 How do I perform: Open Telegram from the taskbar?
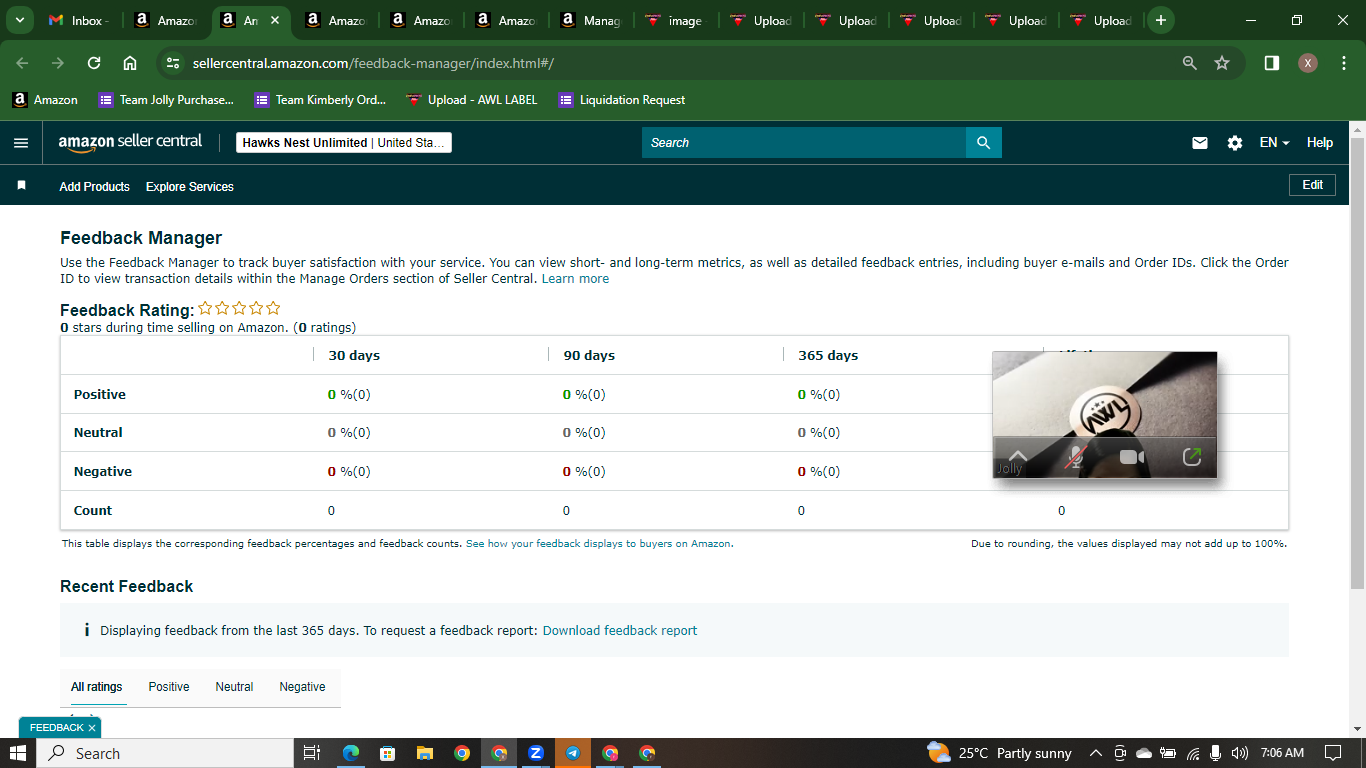573,753
